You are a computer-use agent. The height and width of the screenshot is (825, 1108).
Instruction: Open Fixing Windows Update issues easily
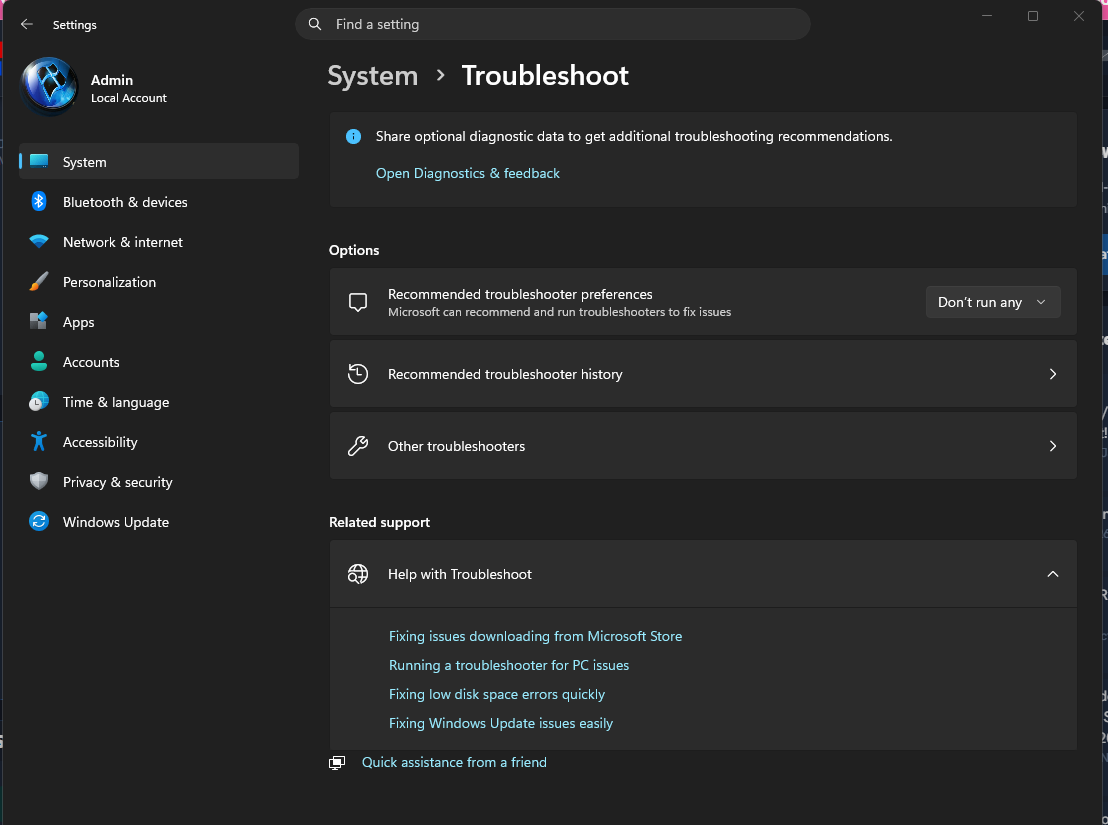[501, 723]
